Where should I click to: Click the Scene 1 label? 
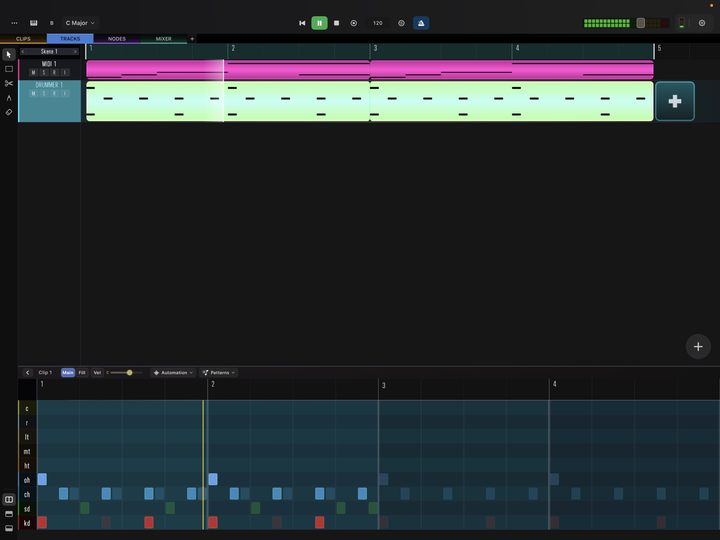(49, 51)
